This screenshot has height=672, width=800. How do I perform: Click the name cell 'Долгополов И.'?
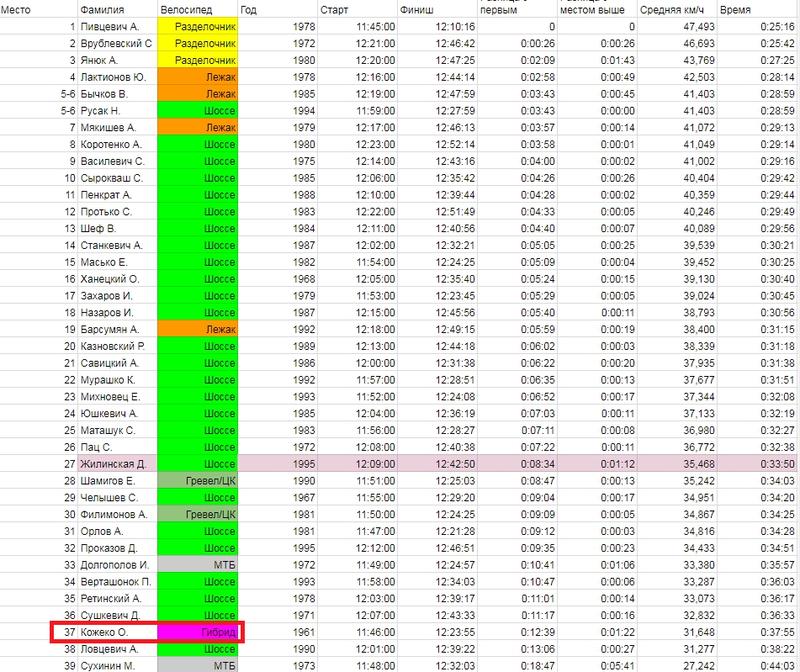coord(118,565)
